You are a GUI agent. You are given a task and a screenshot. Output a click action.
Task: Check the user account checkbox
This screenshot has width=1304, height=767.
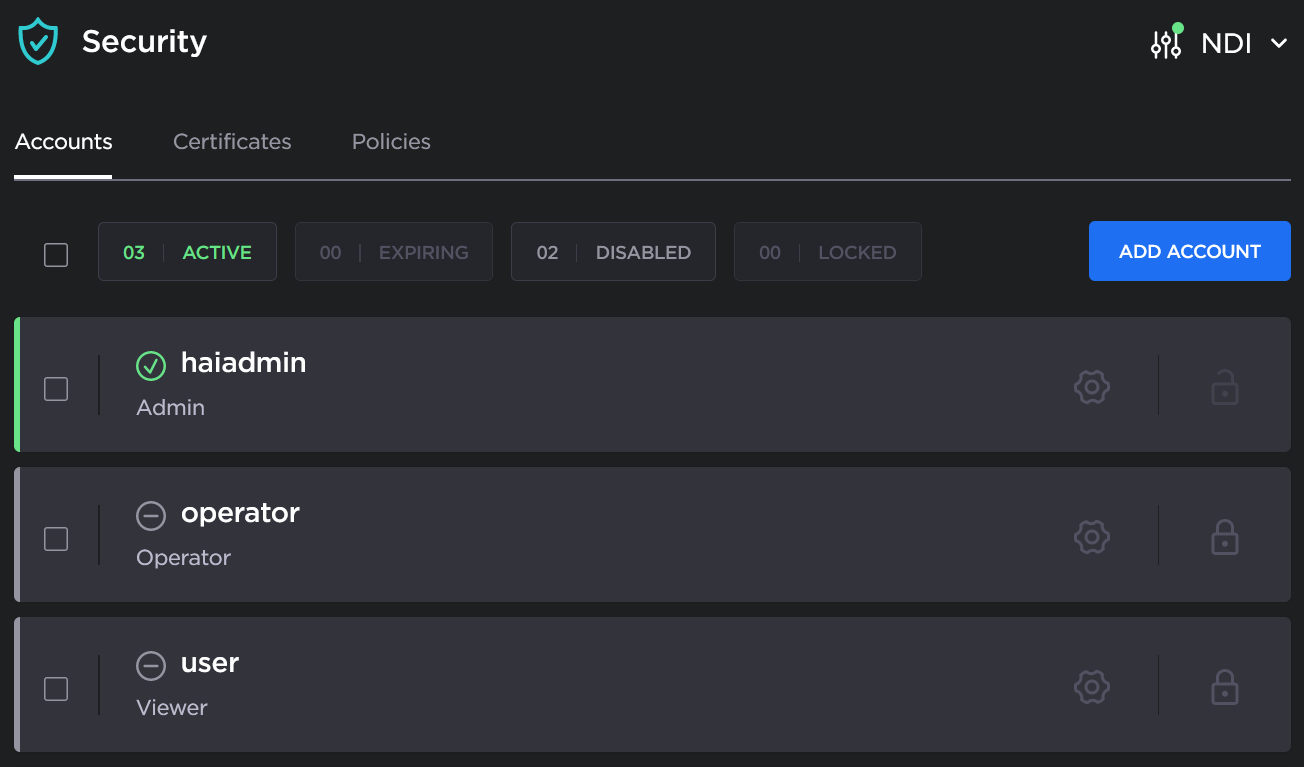point(56,689)
